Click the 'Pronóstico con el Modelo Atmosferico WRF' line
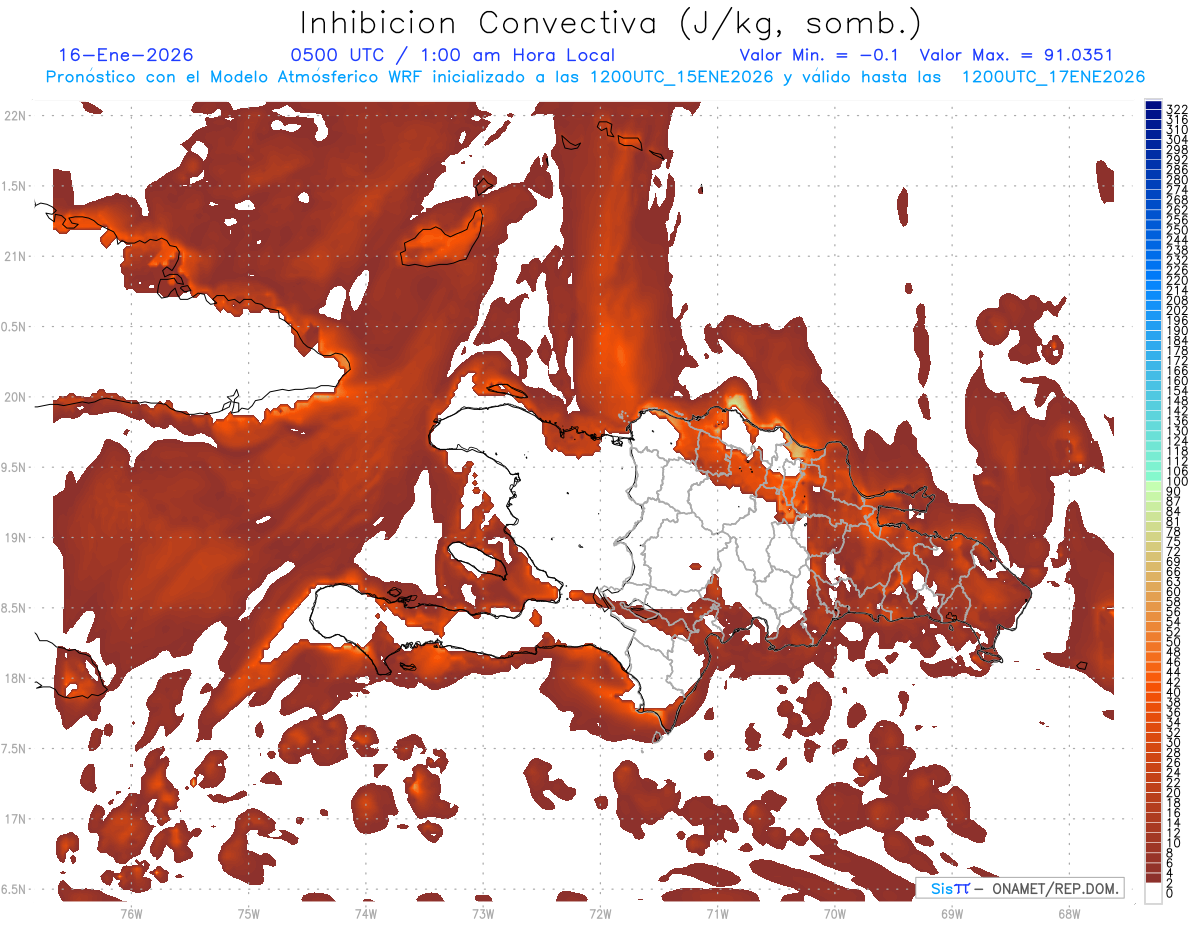 (x=595, y=77)
